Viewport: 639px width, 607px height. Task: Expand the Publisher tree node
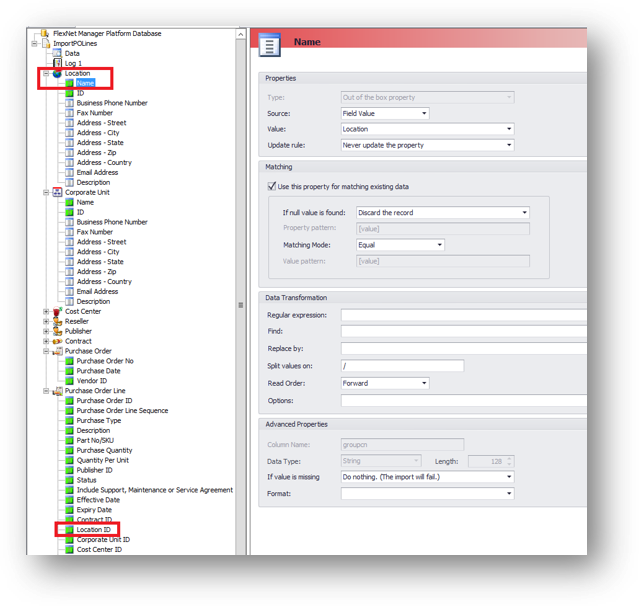46,331
